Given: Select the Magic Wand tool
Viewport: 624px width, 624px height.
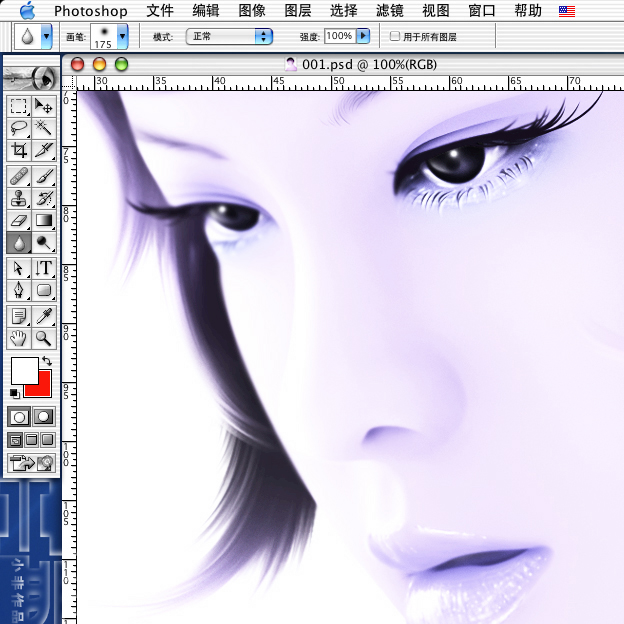Looking at the screenshot, I should coord(43,128).
